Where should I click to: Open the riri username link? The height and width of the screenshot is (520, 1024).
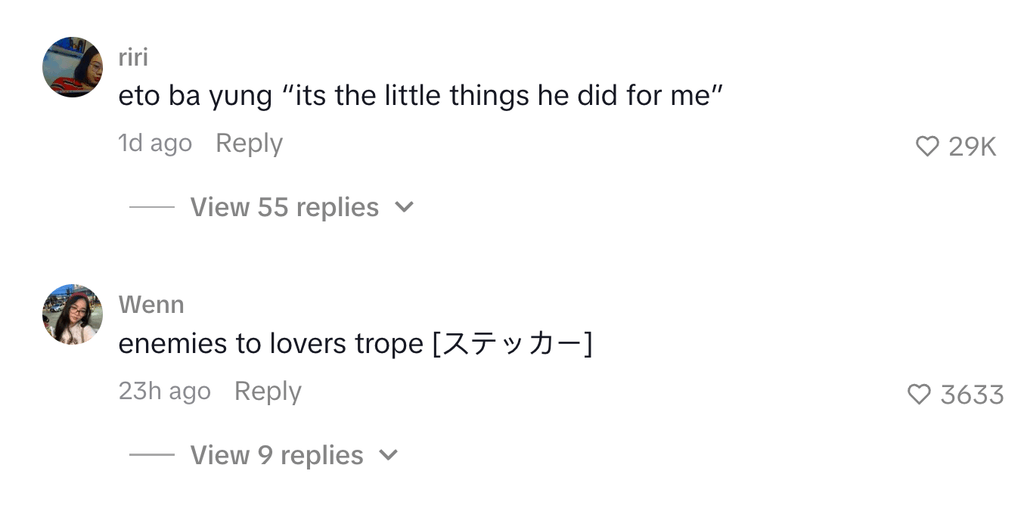(x=133, y=57)
